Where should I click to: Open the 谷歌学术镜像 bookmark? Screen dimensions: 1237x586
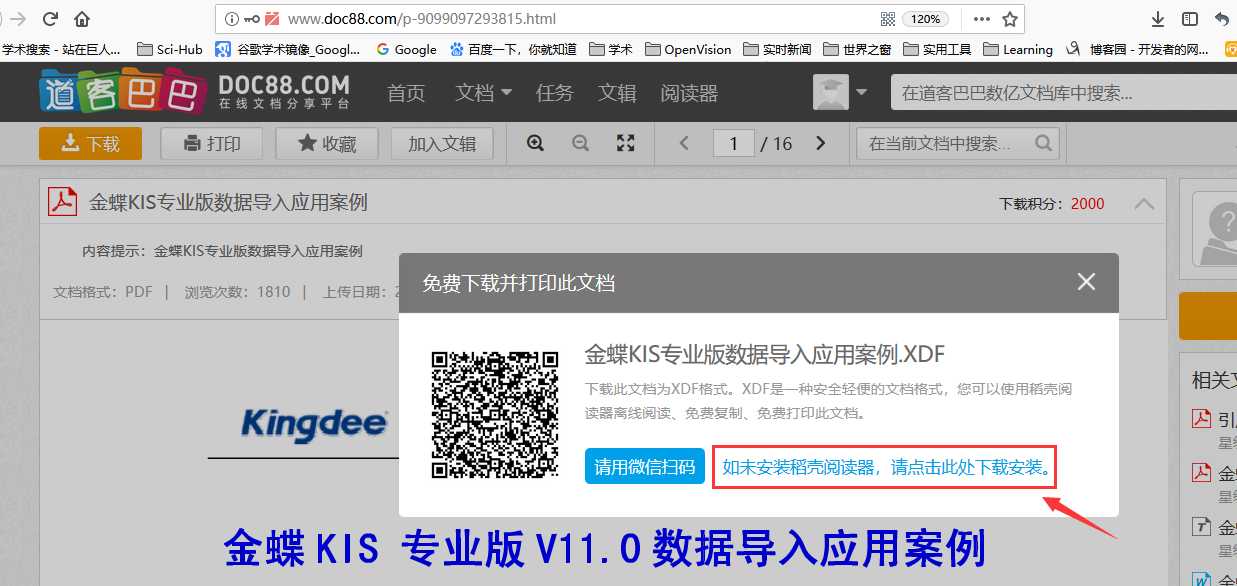(288, 49)
